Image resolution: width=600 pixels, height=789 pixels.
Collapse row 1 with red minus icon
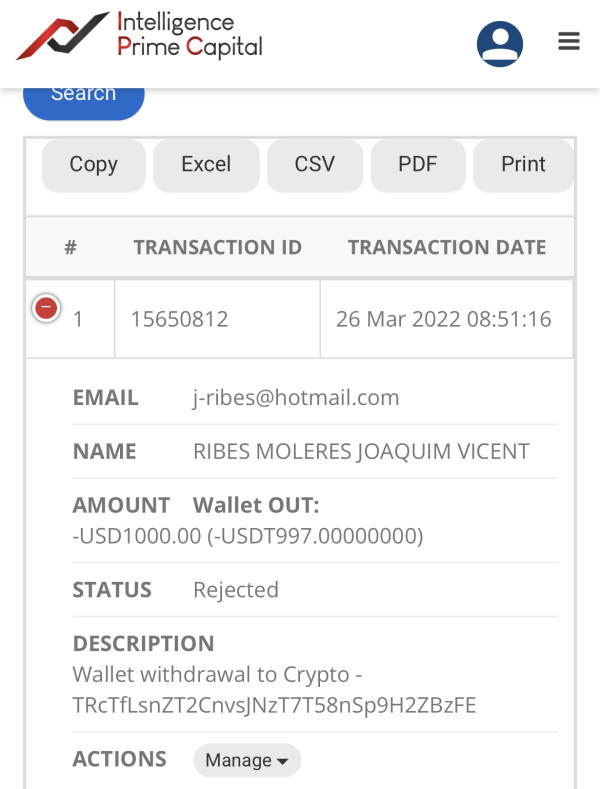(x=46, y=309)
